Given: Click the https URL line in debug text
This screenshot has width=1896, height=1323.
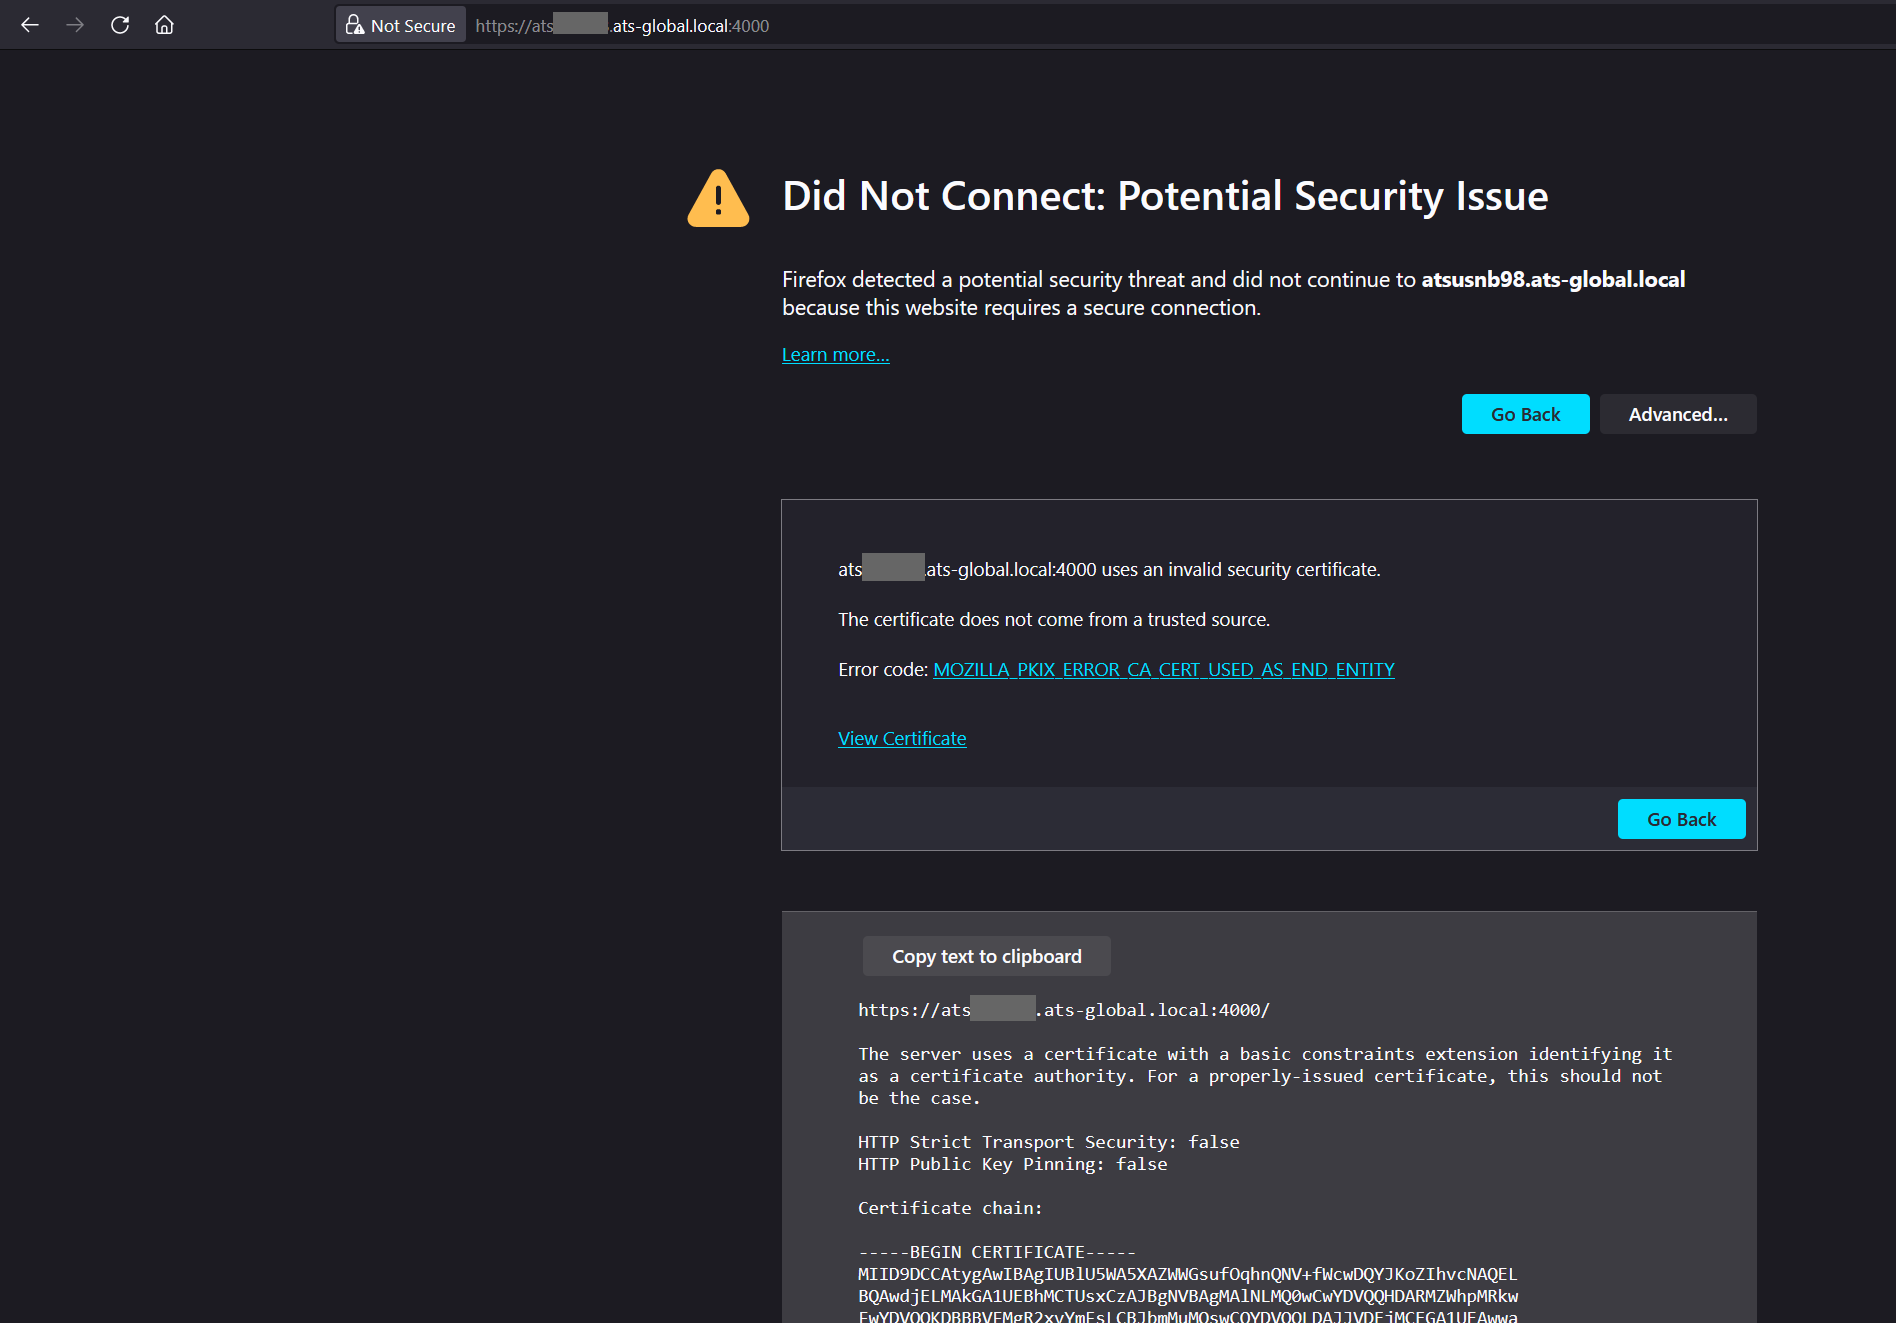Looking at the screenshot, I should click(x=1063, y=1010).
